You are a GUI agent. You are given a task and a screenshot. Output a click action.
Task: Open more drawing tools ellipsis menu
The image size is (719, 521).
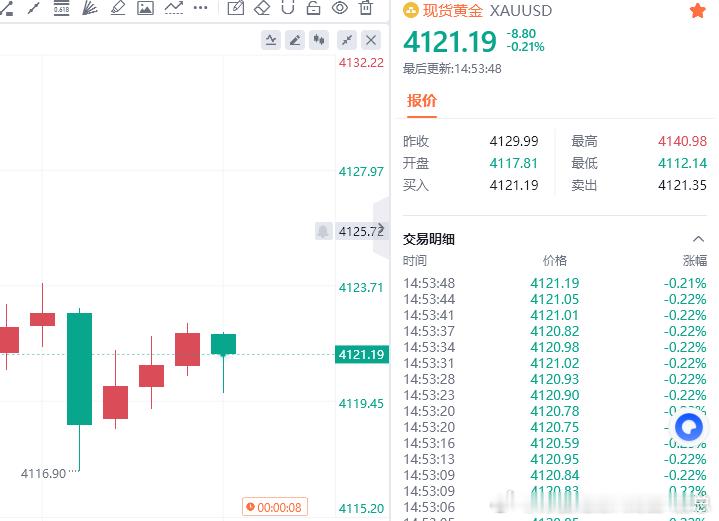200,7
